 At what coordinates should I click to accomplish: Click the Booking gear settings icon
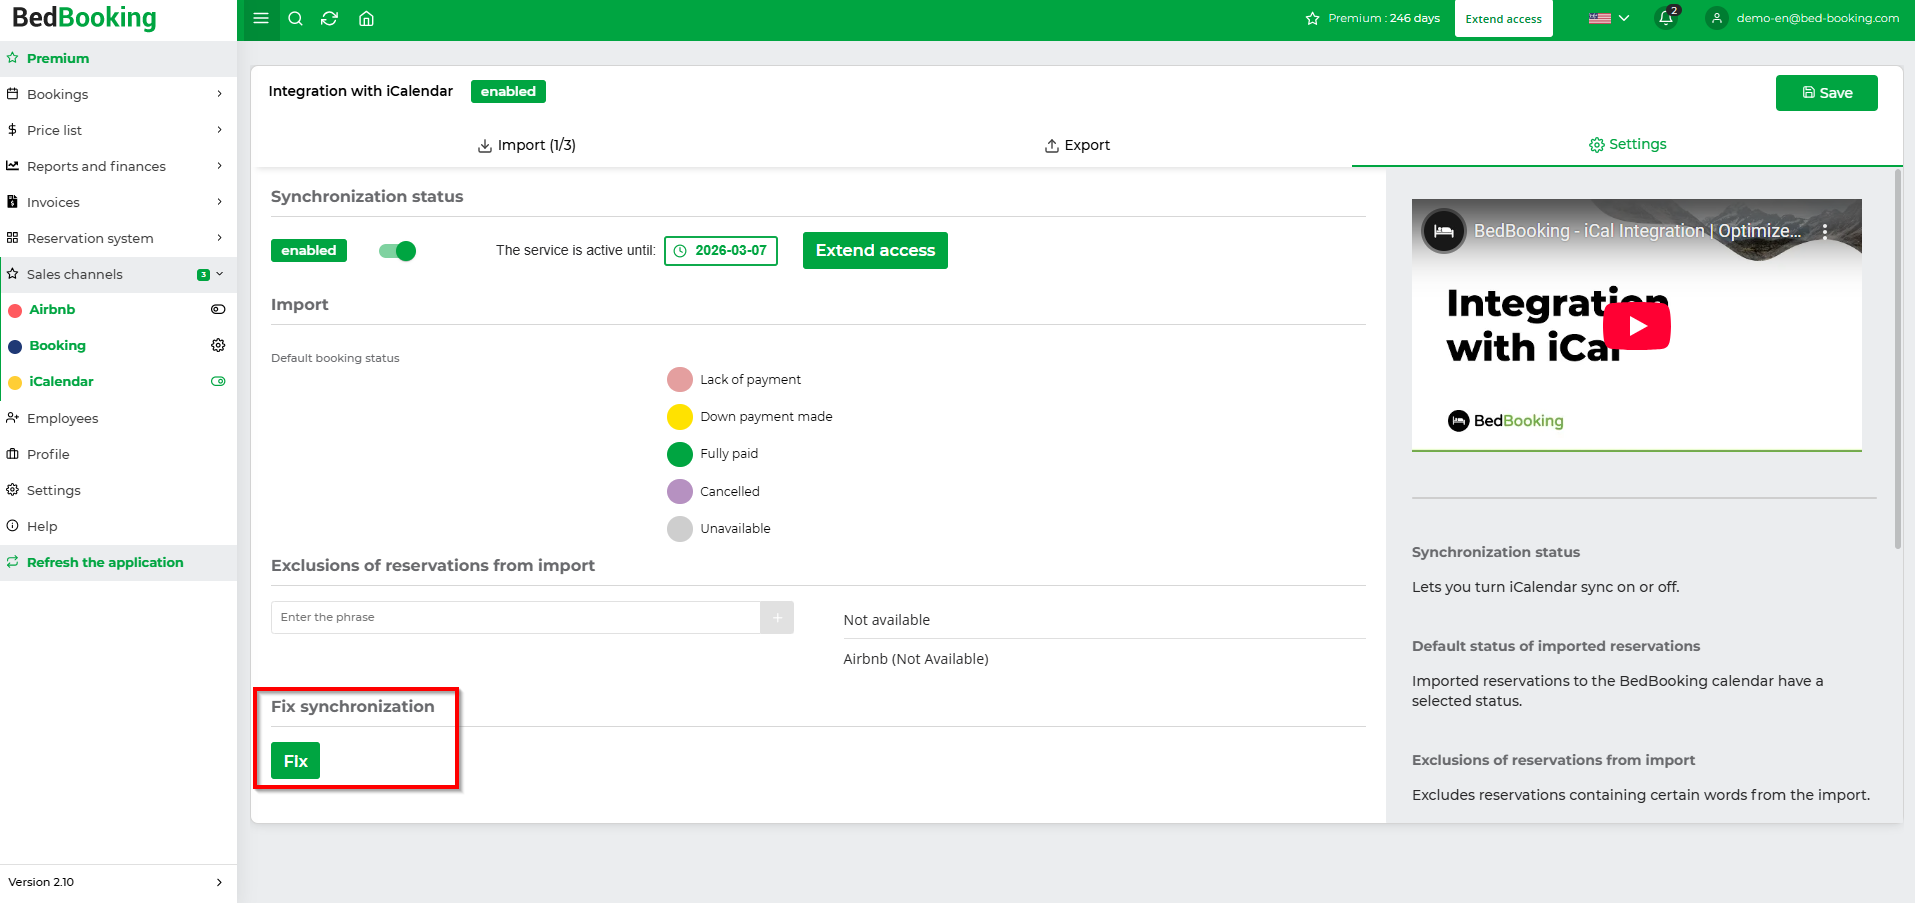[x=218, y=345]
